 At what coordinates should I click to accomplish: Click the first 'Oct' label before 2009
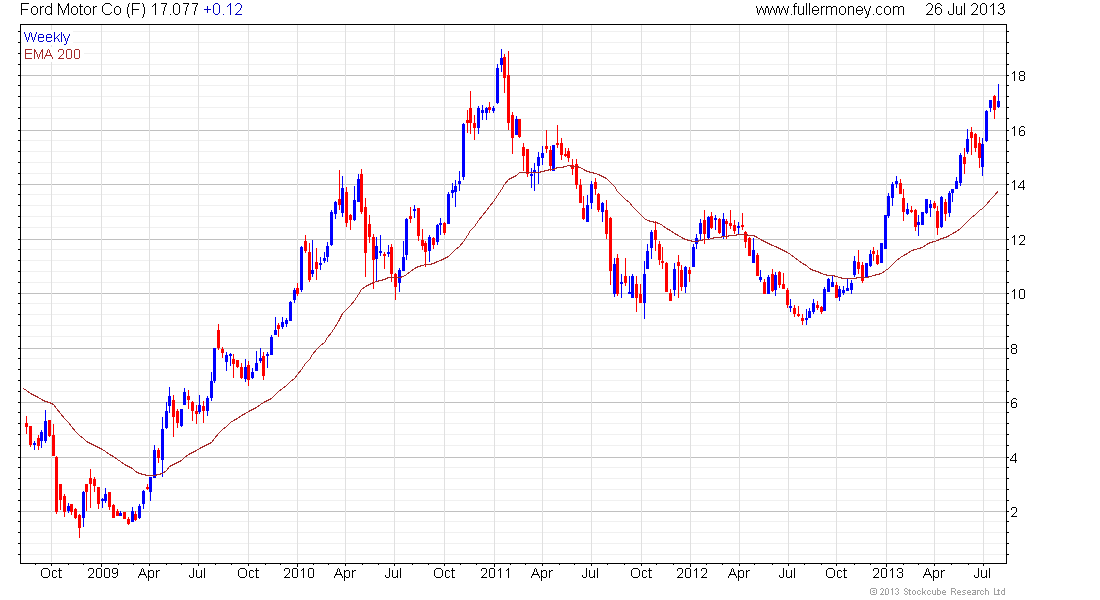click(51, 573)
